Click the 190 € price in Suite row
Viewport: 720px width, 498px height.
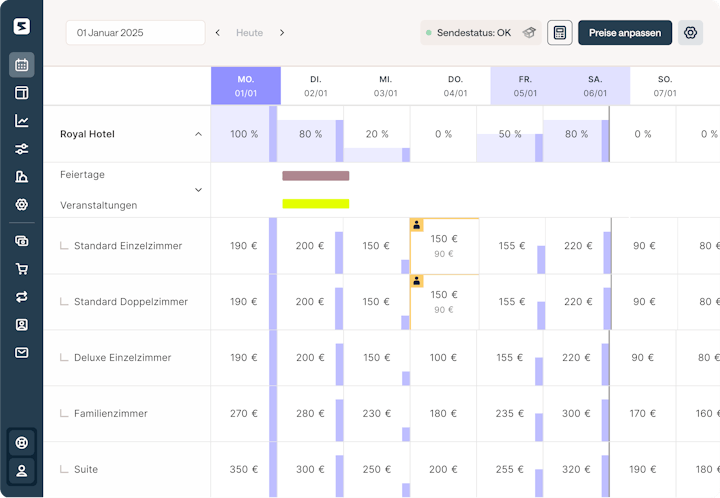point(642,469)
